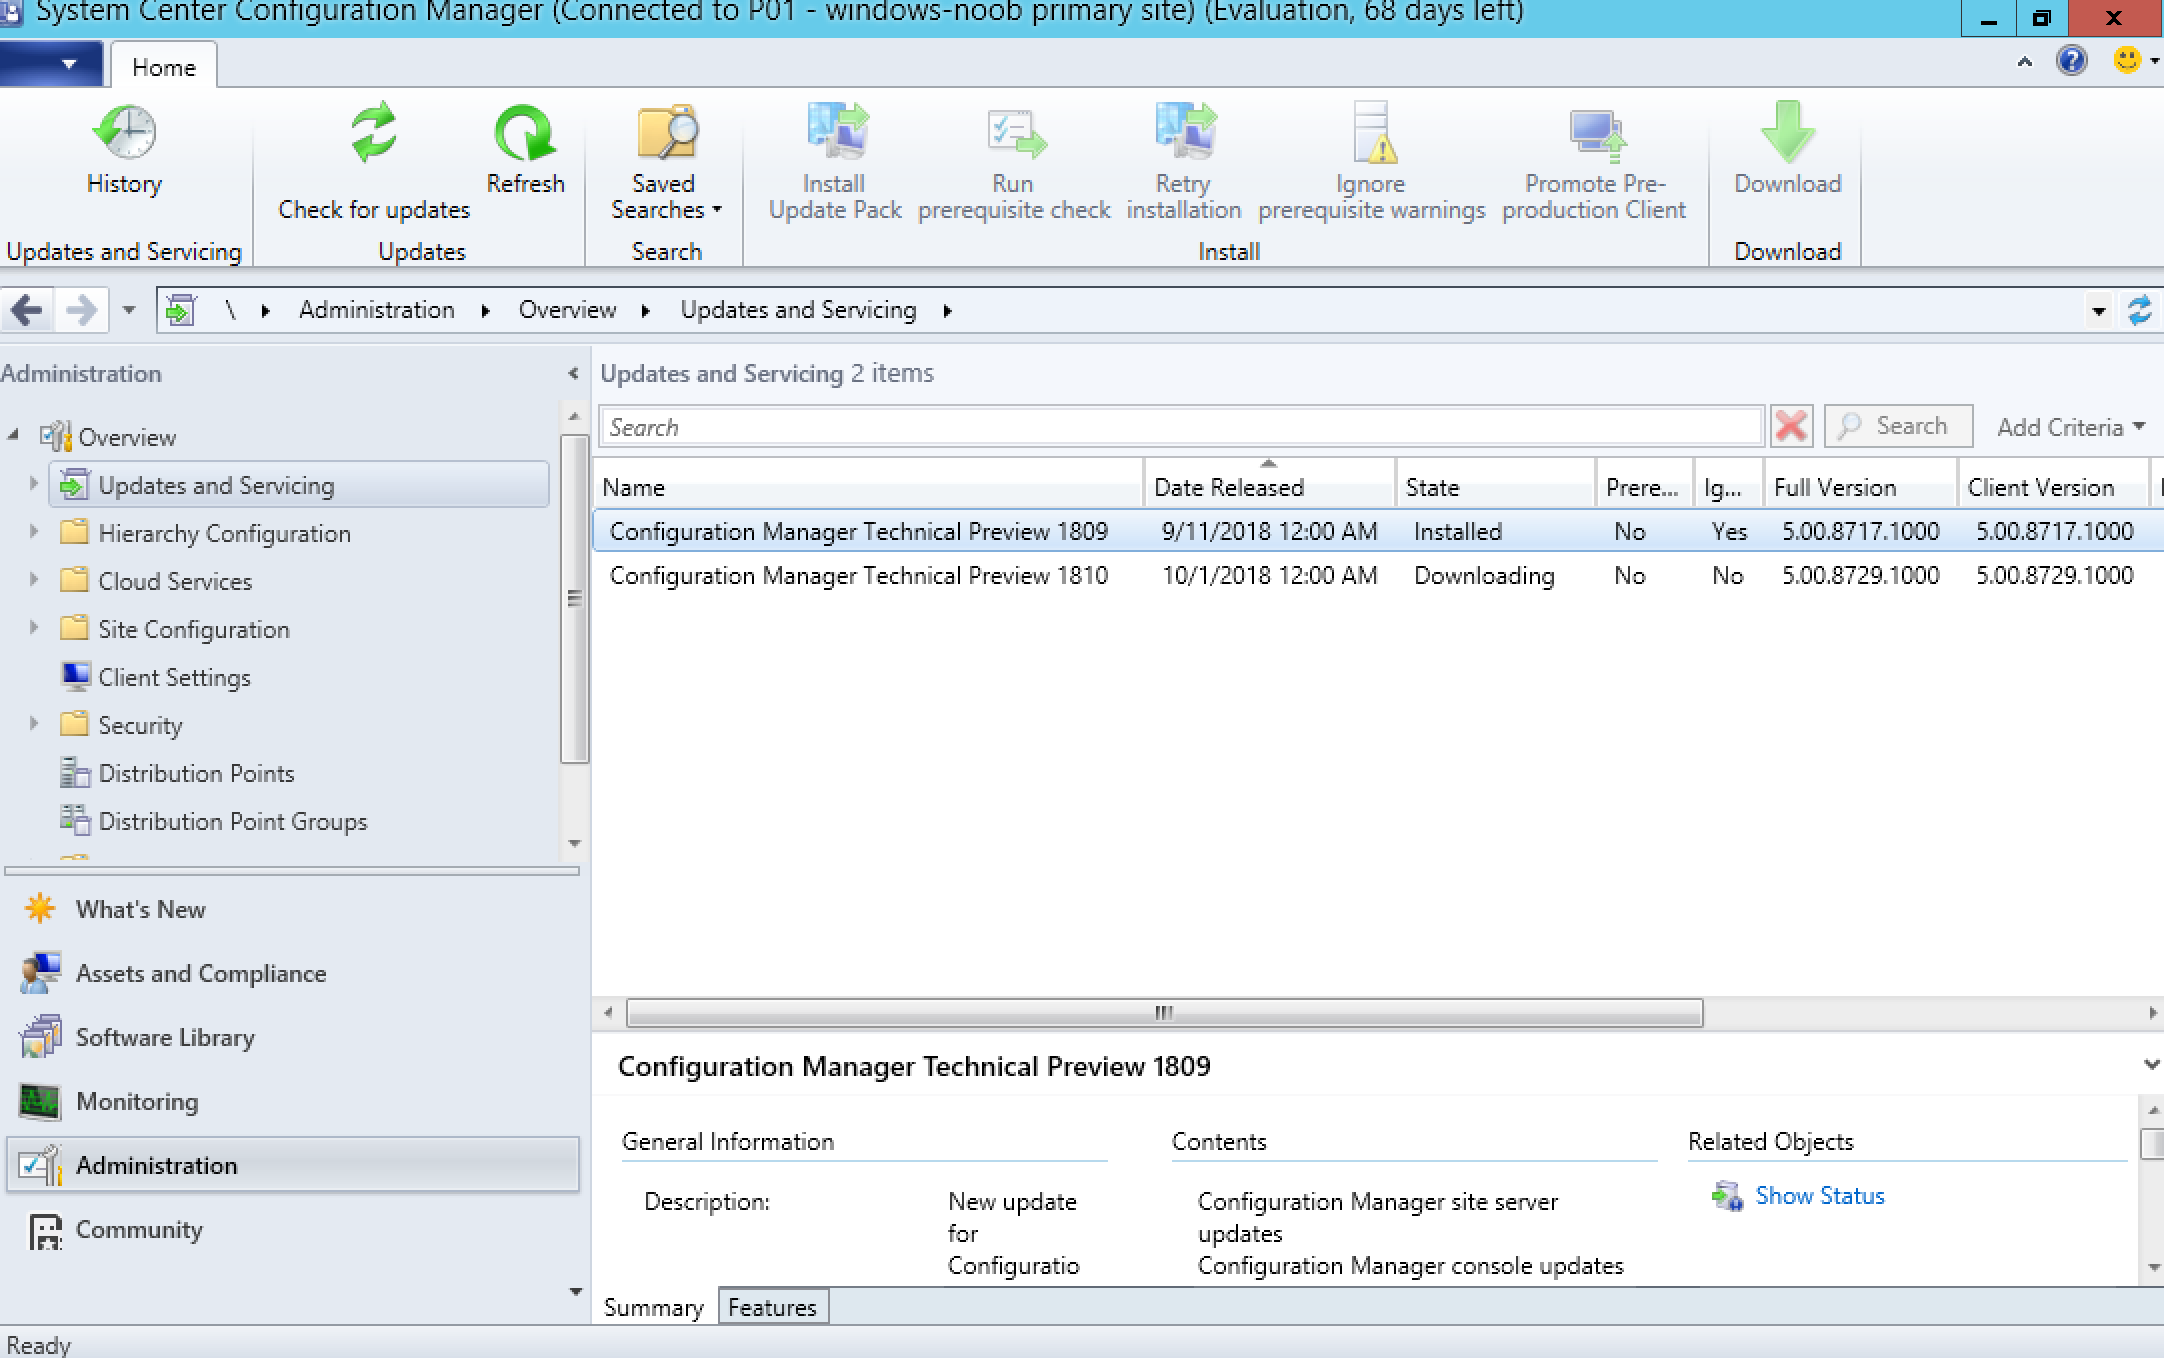Click the Show Status link
This screenshot has height=1358, width=2164.
(x=1819, y=1196)
